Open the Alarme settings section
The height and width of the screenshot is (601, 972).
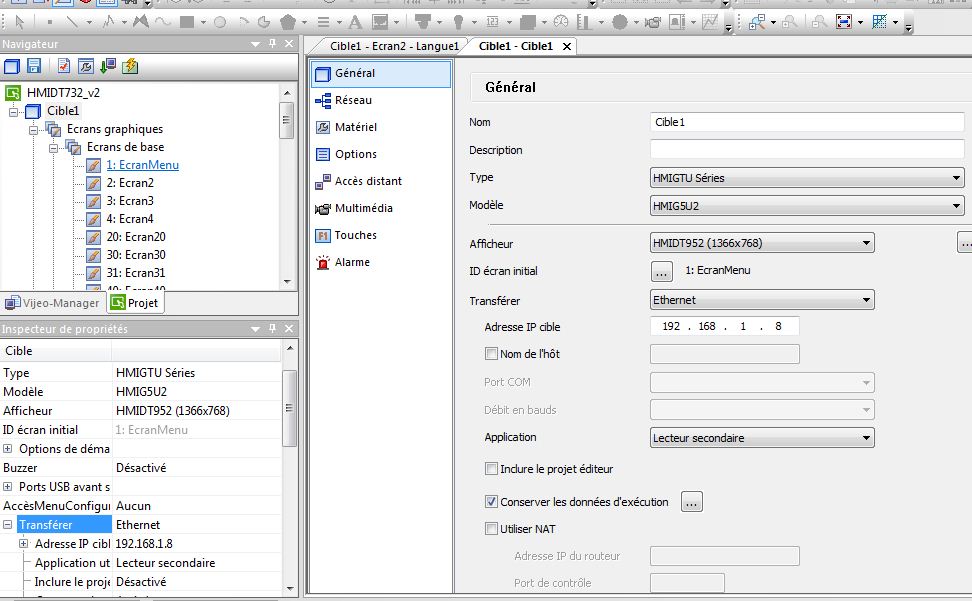(x=352, y=262)
